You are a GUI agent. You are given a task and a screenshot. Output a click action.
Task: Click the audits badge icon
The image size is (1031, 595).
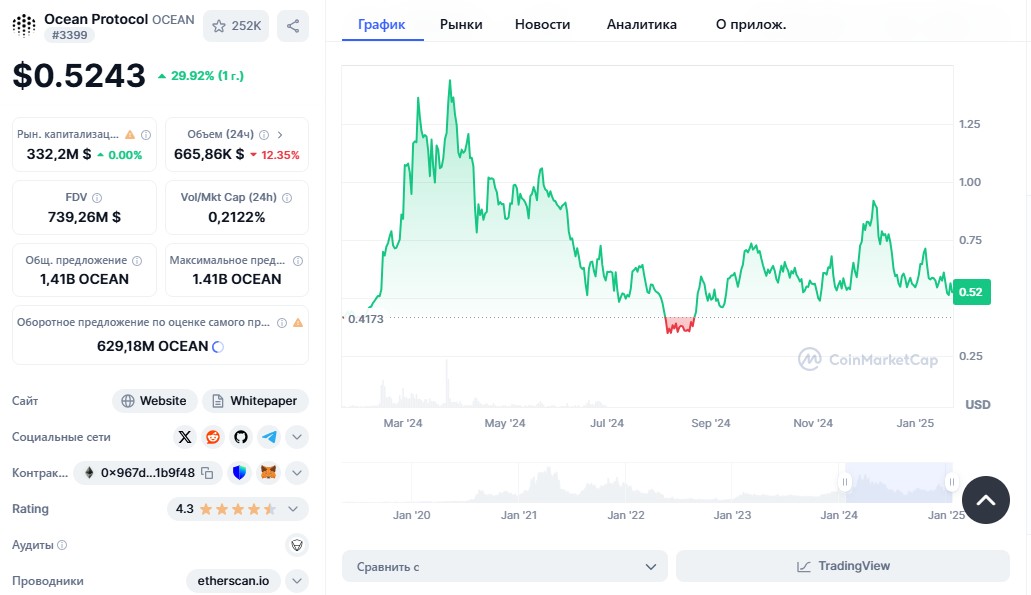[296, 545]
